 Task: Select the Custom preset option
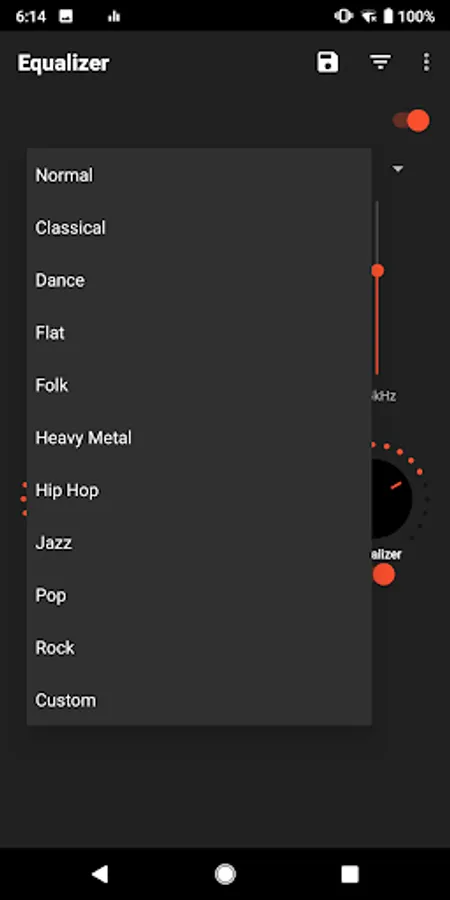tap(199, 700)
